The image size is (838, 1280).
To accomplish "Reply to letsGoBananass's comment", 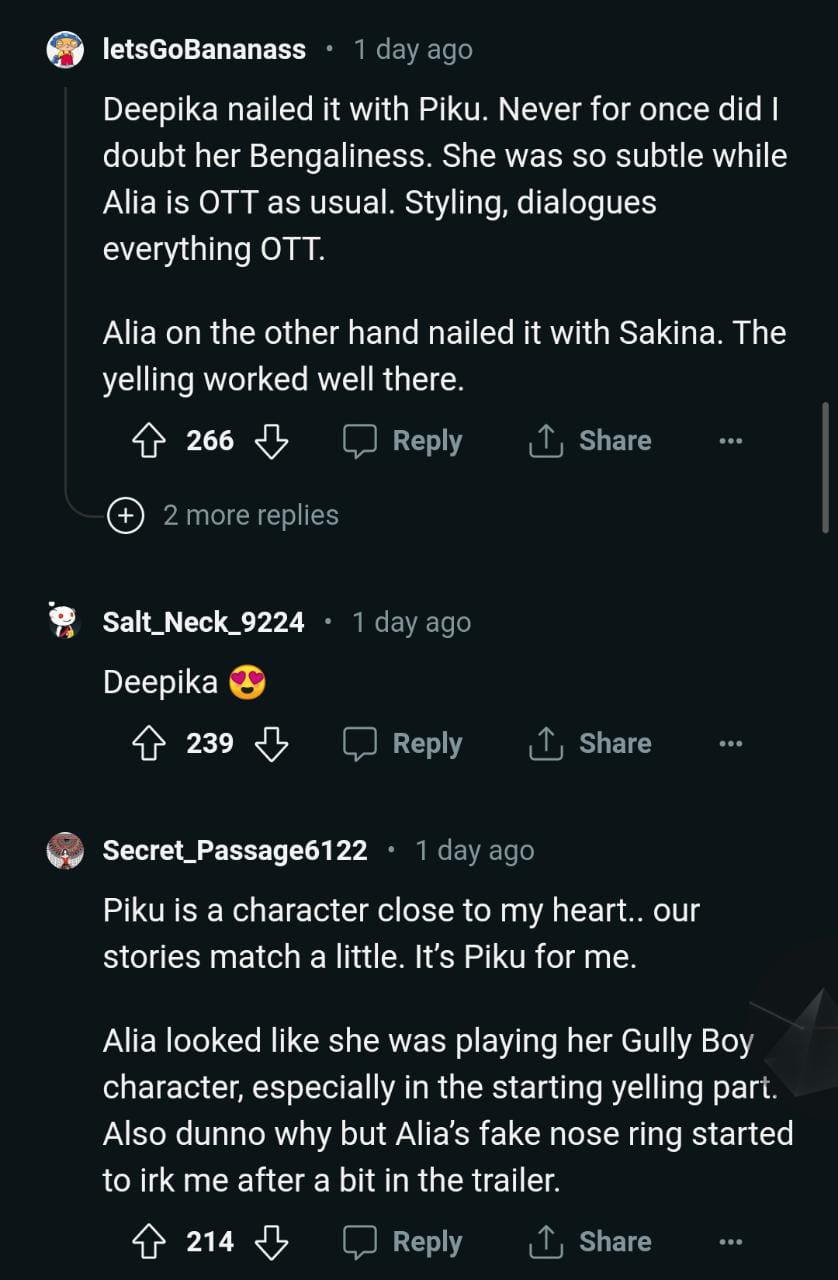I will (x=403, y=441).
